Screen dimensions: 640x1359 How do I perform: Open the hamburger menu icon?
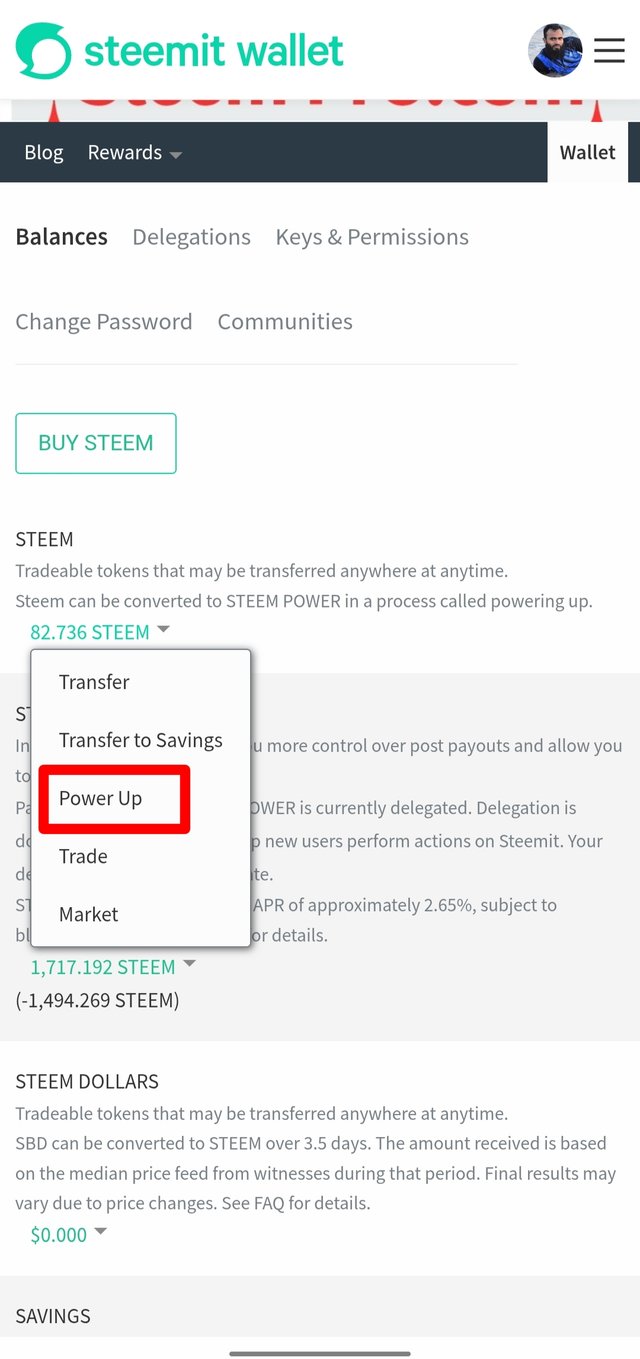click(609, 51)
